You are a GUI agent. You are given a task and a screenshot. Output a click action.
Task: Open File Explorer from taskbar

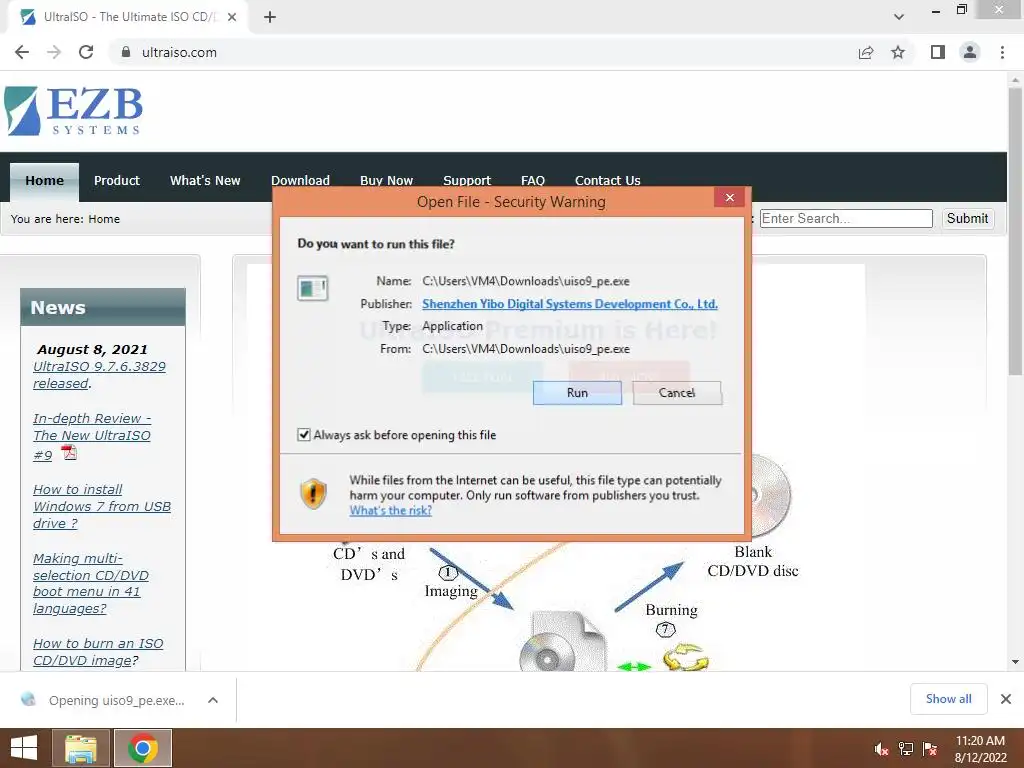[x=81, y=748]
